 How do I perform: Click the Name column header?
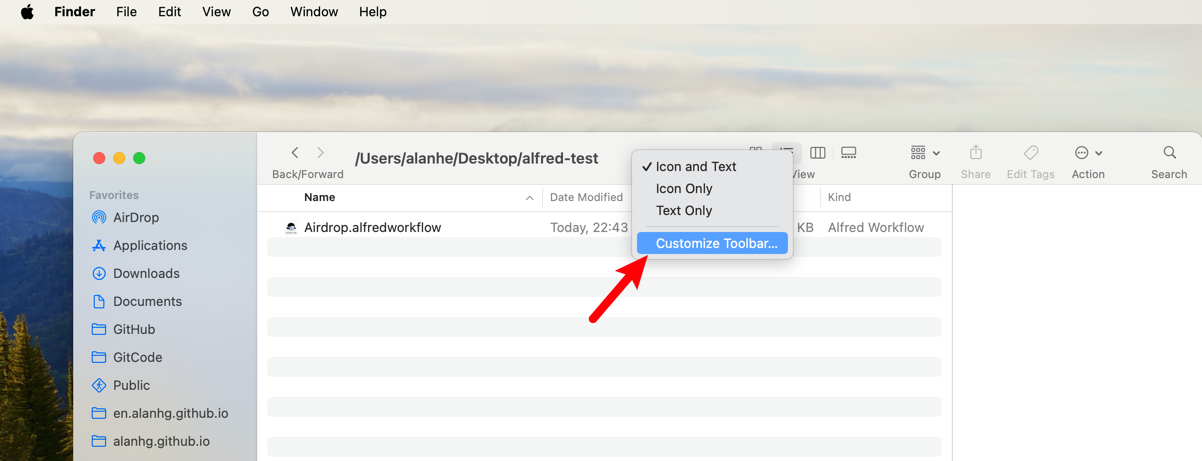click(320, 198)
